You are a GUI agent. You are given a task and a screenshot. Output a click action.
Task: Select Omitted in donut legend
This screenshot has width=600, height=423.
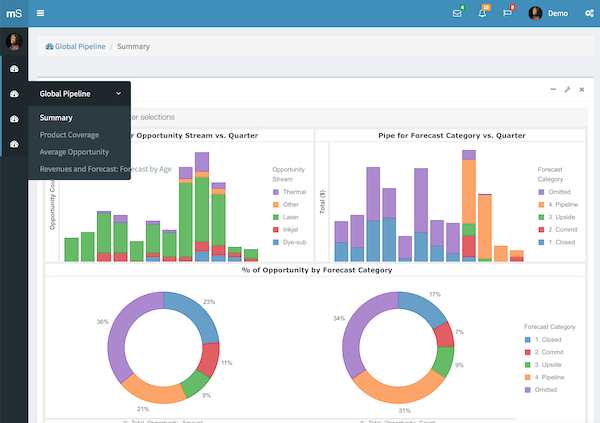click(x=541, y=390)
